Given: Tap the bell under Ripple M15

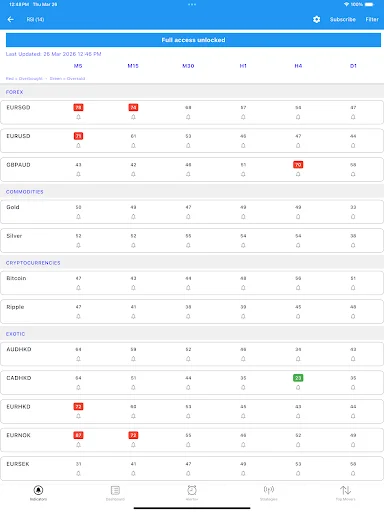Looking at the screenshot, I should coord(133,316).
